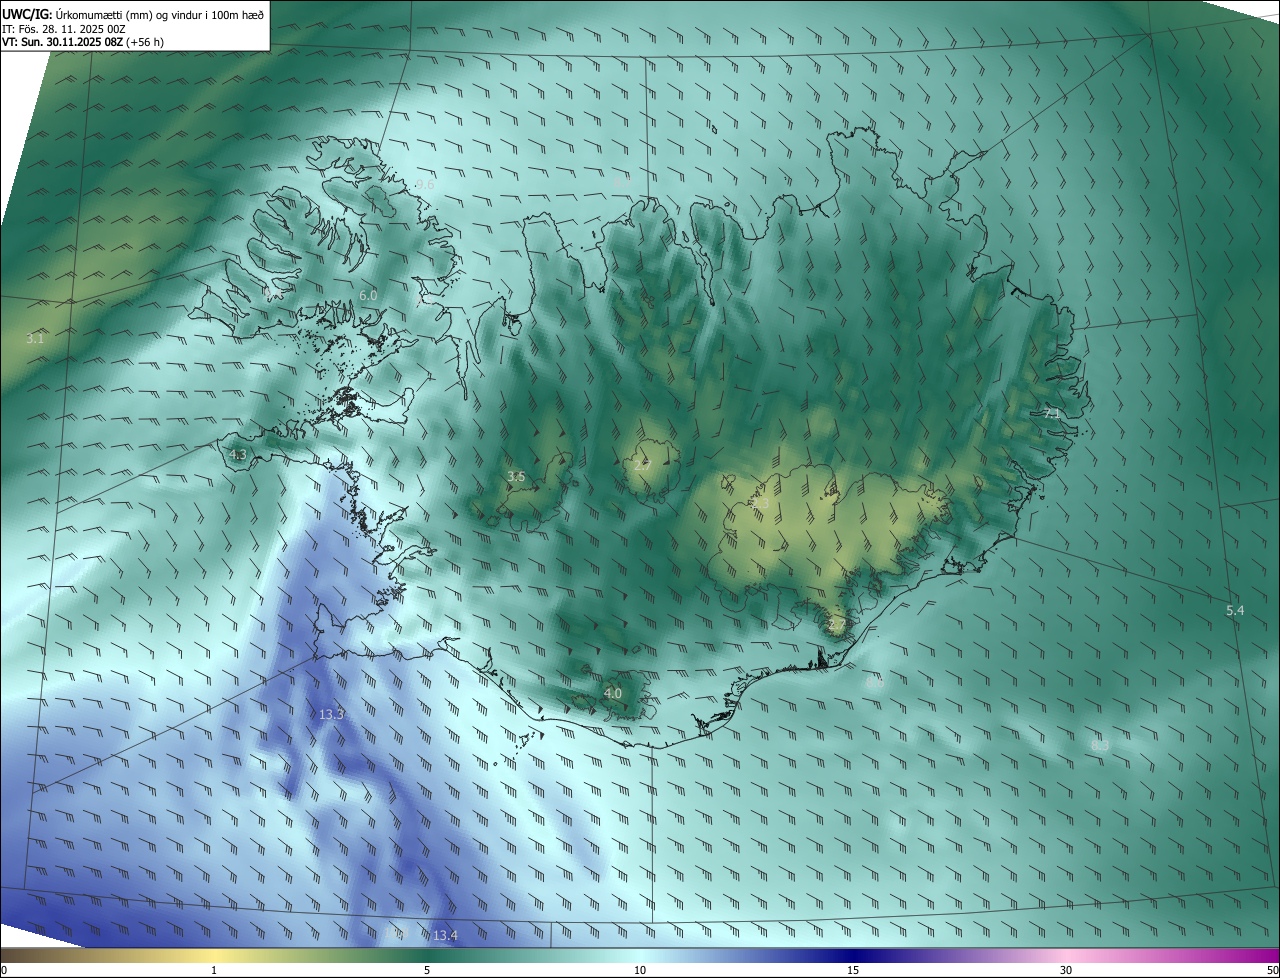Click the 50 tick label on the color scale
The image size is (1280, 978).
pyautogui.click(x=1272, y=970)
